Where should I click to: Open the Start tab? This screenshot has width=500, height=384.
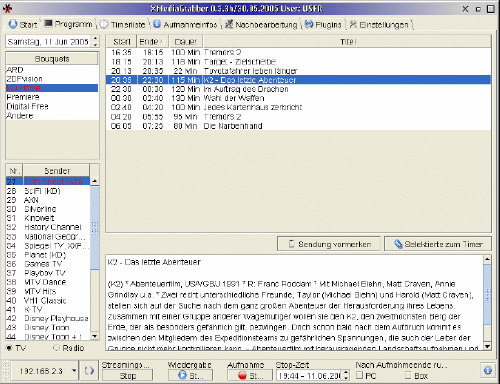tap(23, 25)
